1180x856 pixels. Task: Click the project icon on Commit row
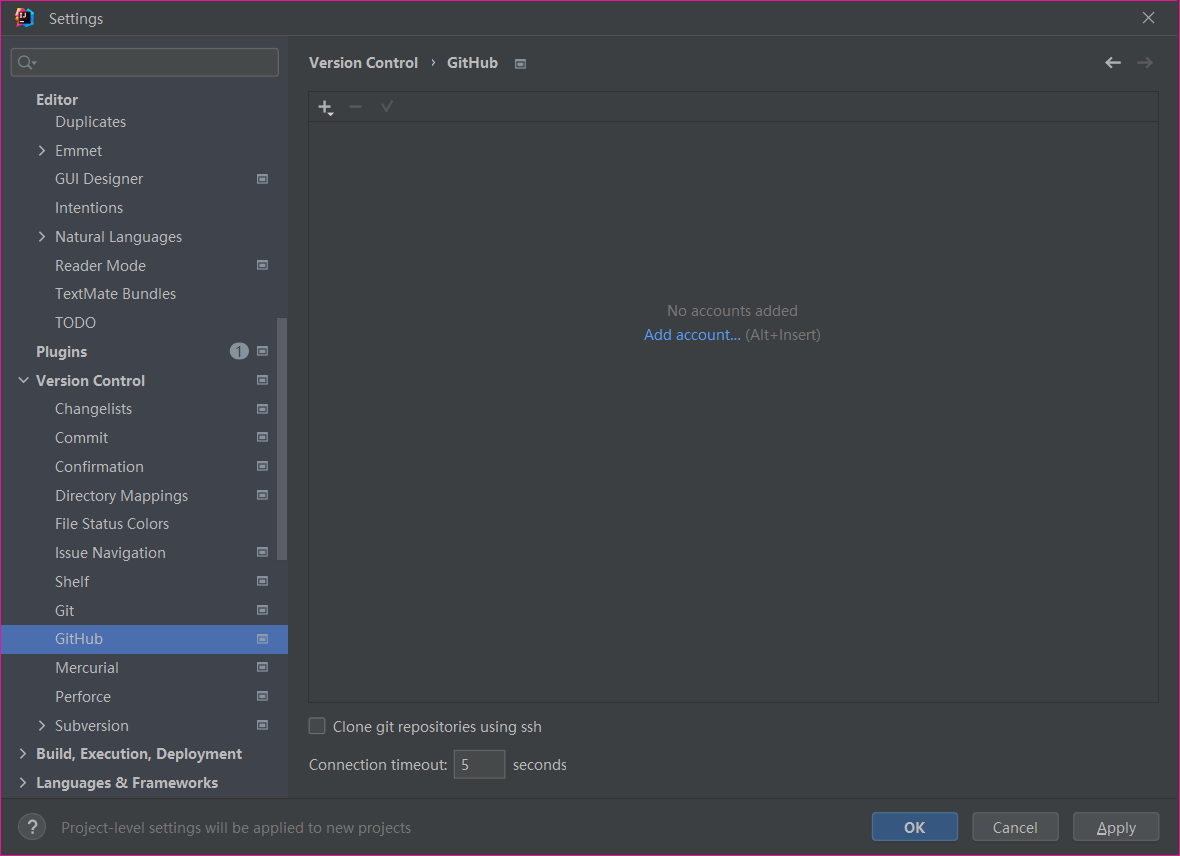coord(263,437)
